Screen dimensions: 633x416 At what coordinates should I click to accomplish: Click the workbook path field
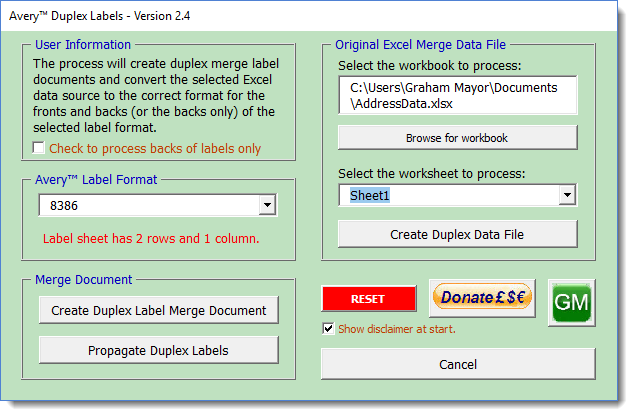point(457,95)
